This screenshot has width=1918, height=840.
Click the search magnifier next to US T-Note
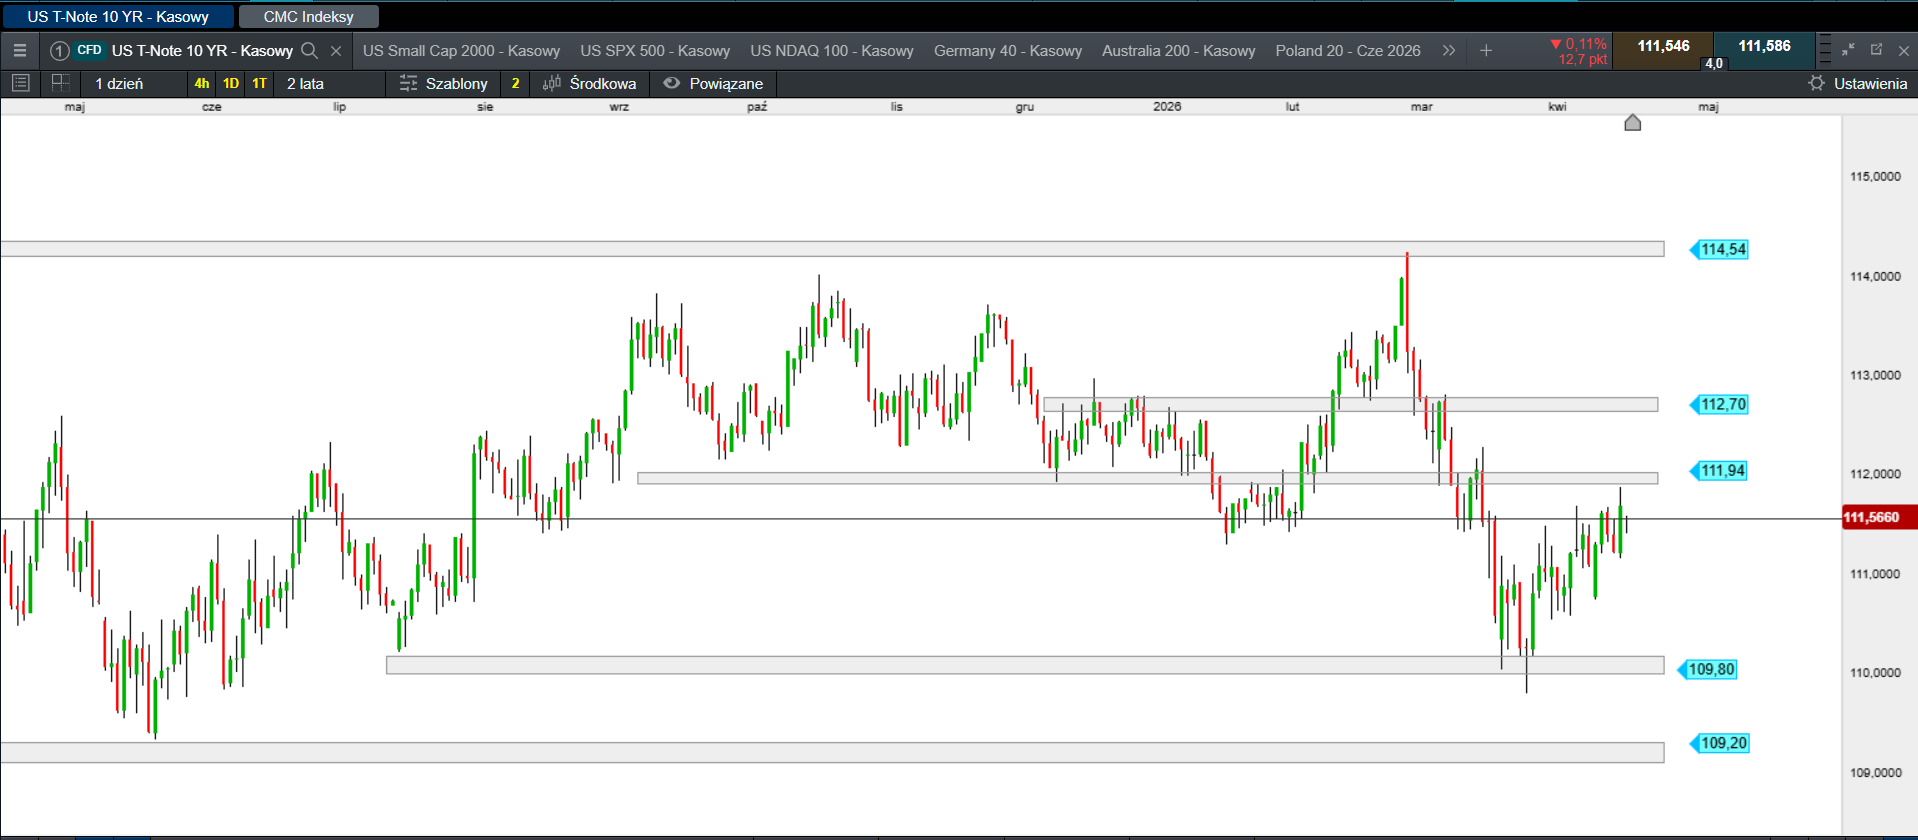[310, 50]
